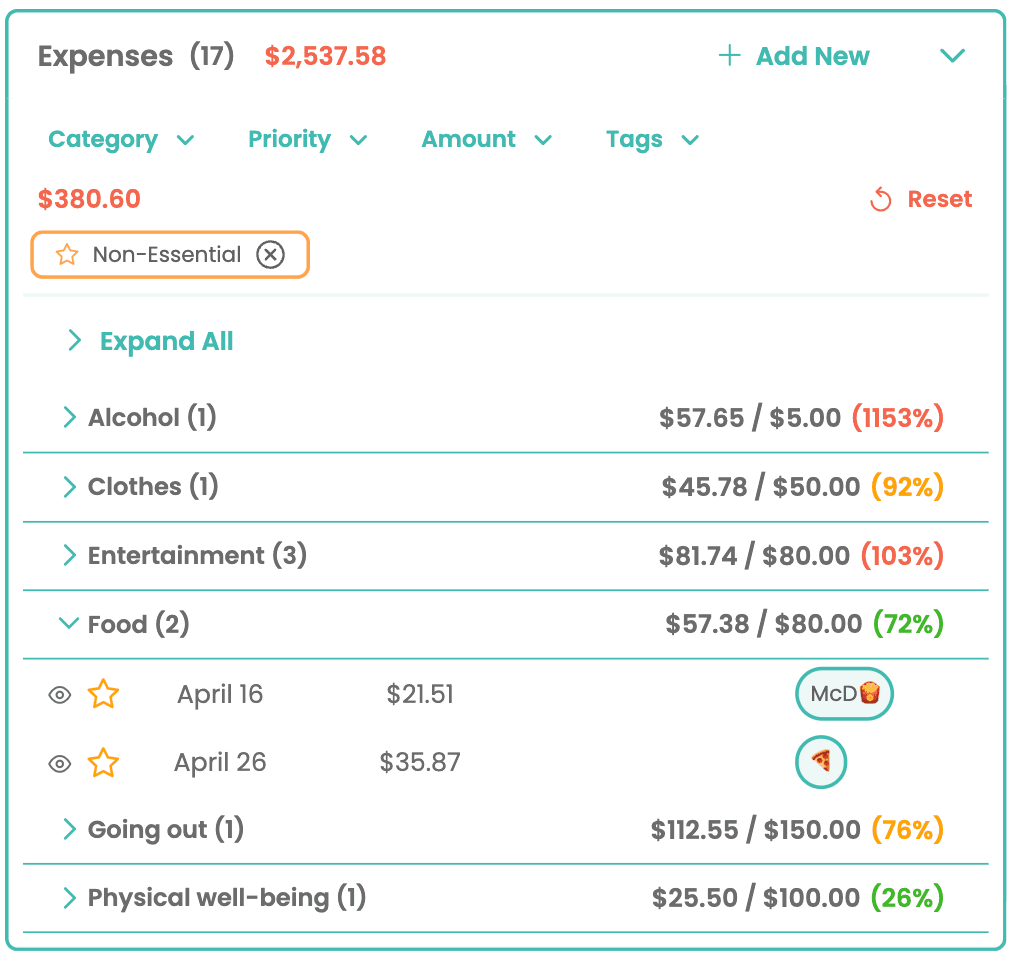Remove the Non-Essential filter via its X icon

(270, 255)
